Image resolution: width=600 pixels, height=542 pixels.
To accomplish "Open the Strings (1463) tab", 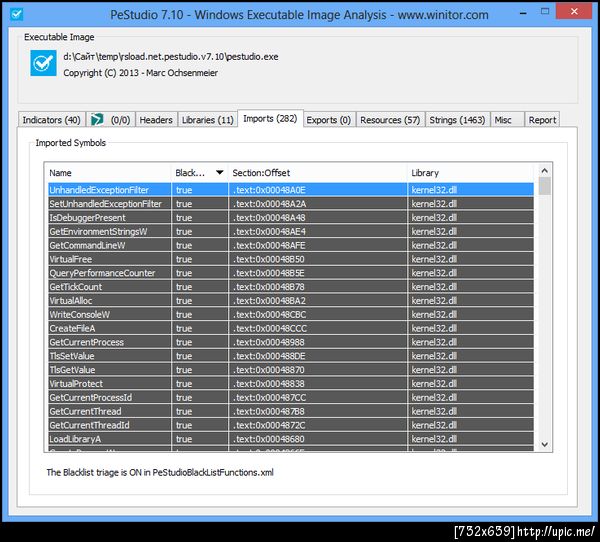I will 457,120.
